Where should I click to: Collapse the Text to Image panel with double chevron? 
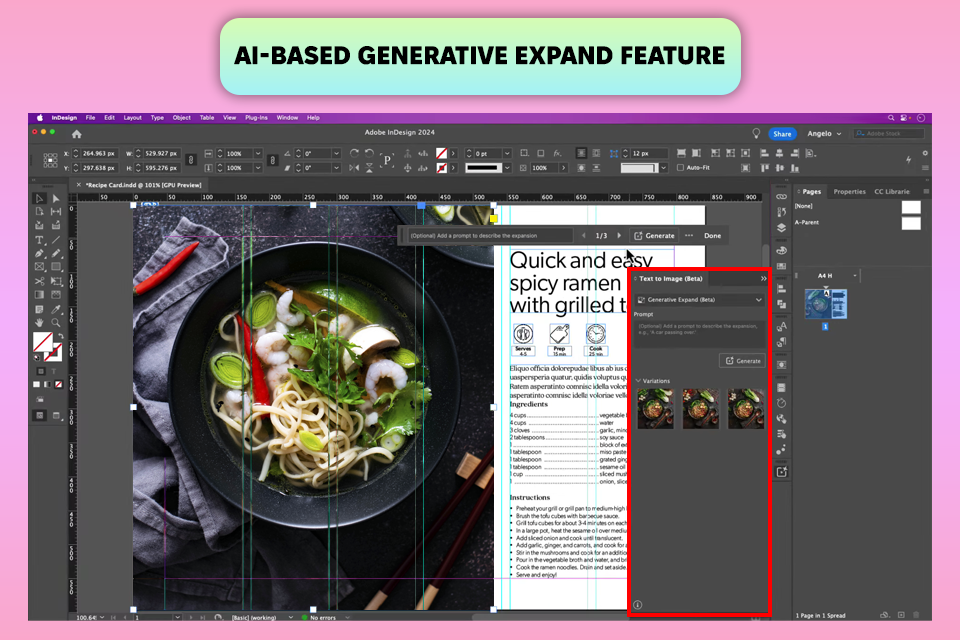point(763,279)
